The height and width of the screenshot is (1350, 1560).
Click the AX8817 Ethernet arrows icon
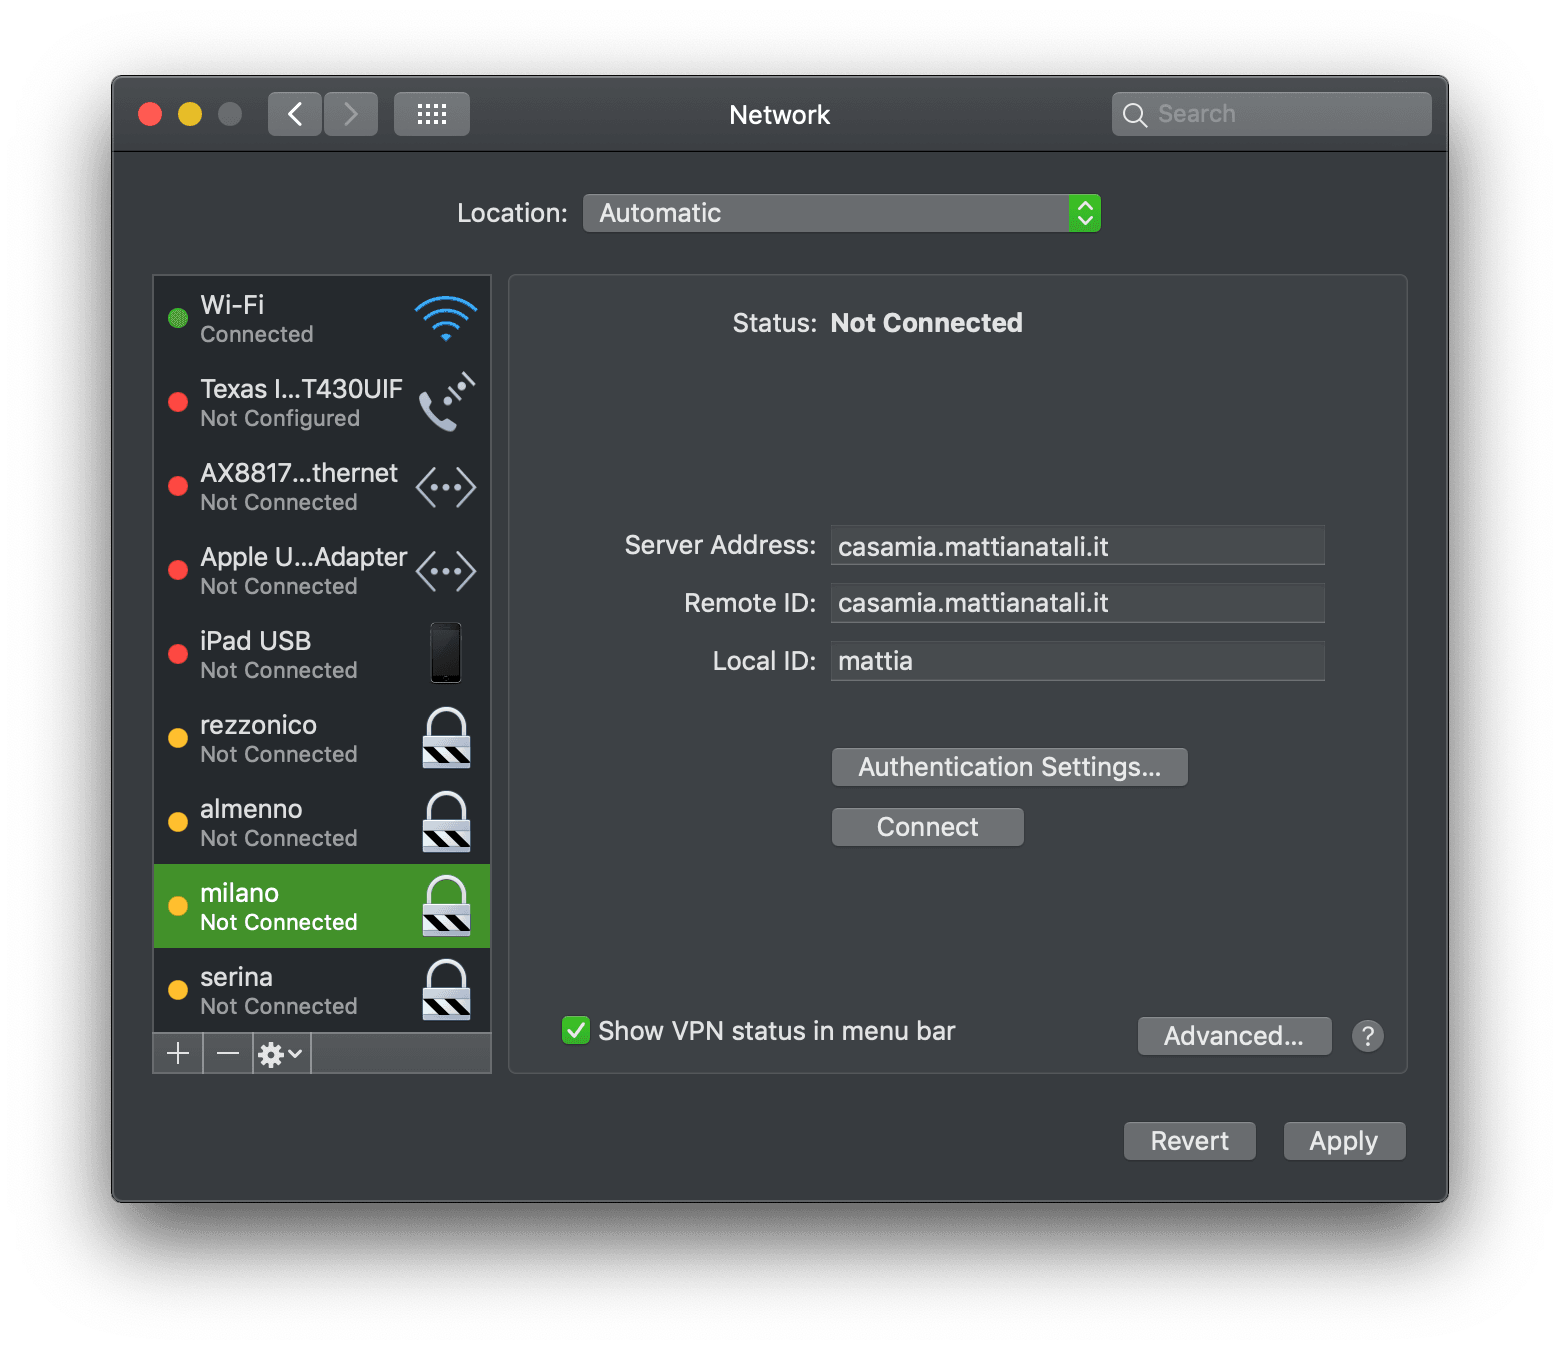click(446, 487)
